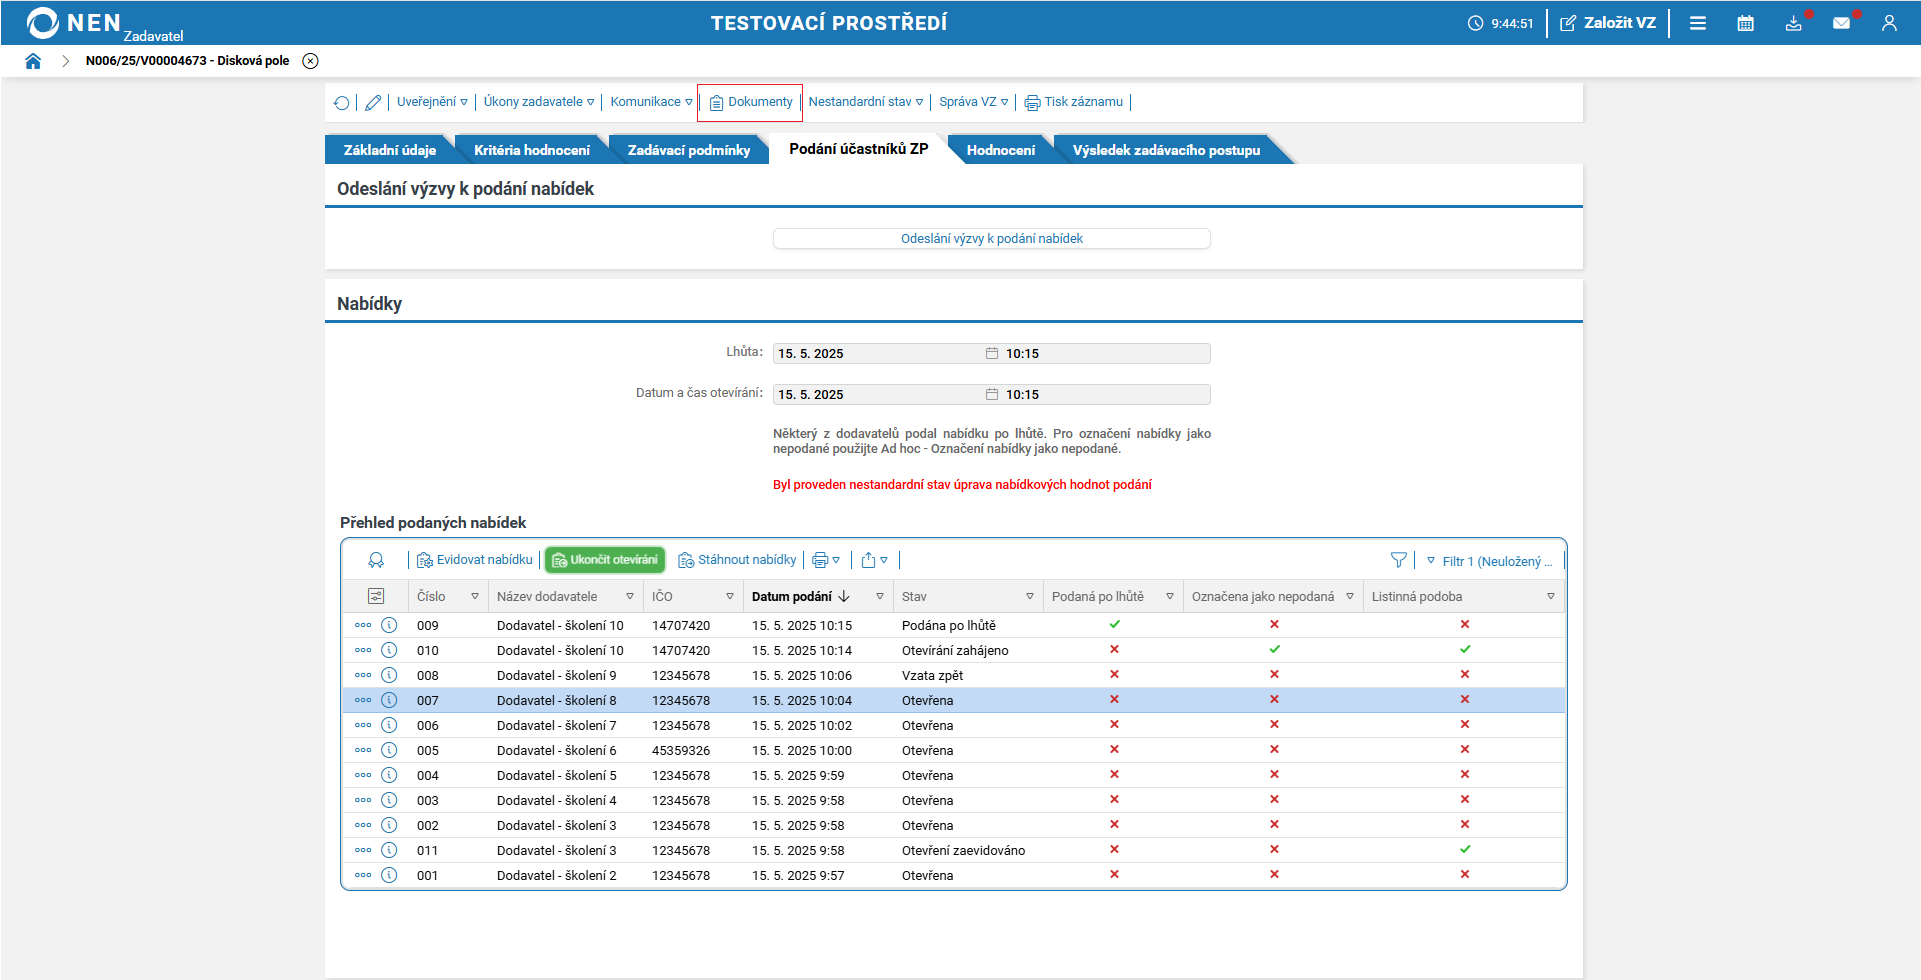Open the Filtr 1 dropdown
The image size is (1921, 980).
point(1490,561)
